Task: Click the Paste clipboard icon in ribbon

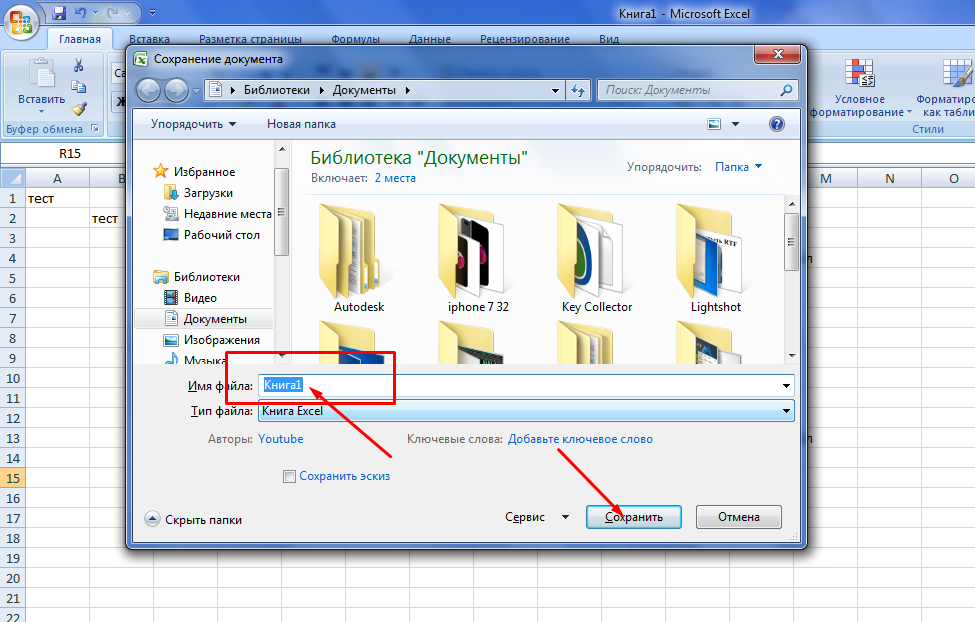Action: (42, 73)
